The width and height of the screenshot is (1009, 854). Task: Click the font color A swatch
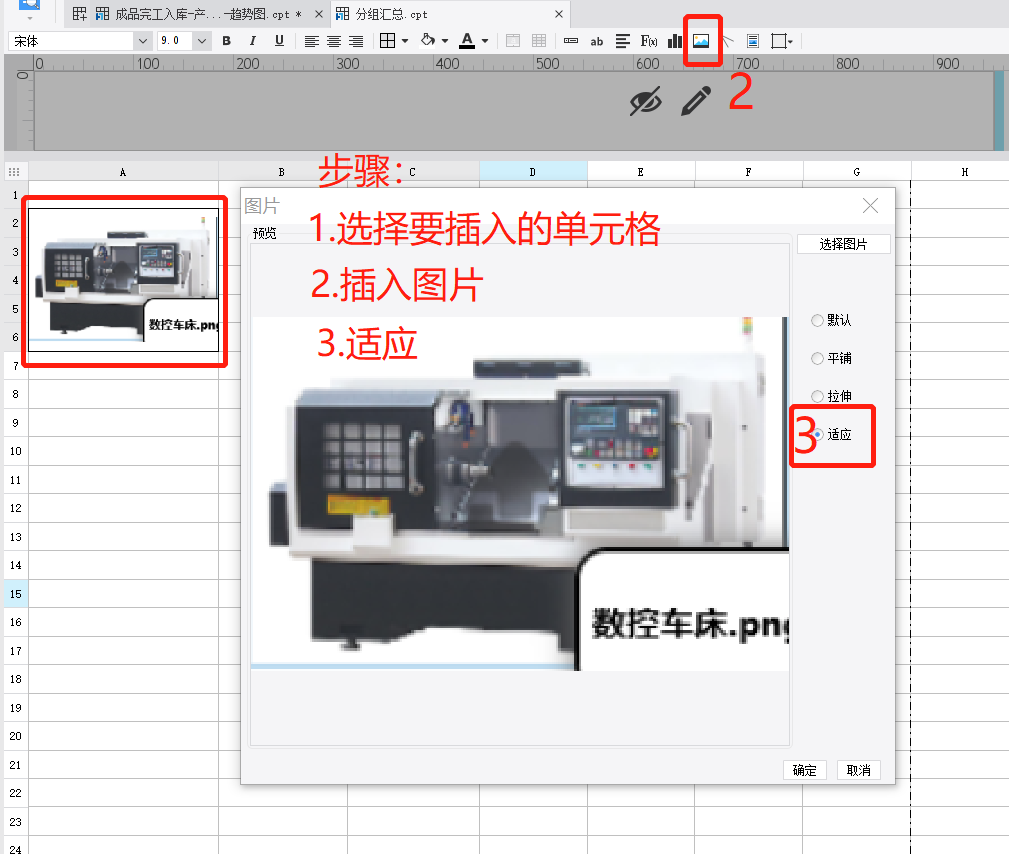[x=467, y=41]
